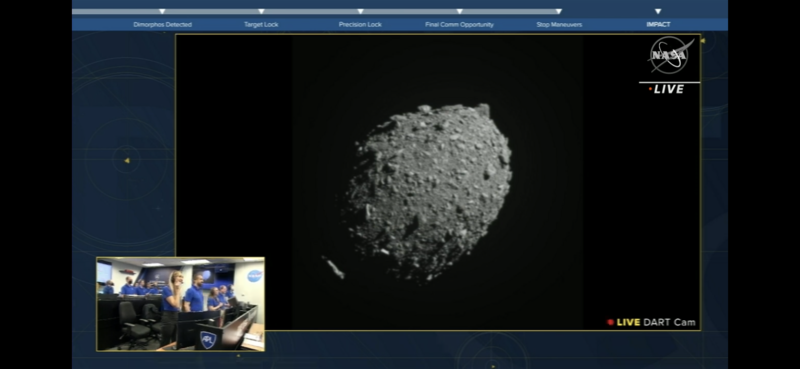800x369 pixels.
Task: Click the timeline marker above IMPACT
Action: pos(658,11)
